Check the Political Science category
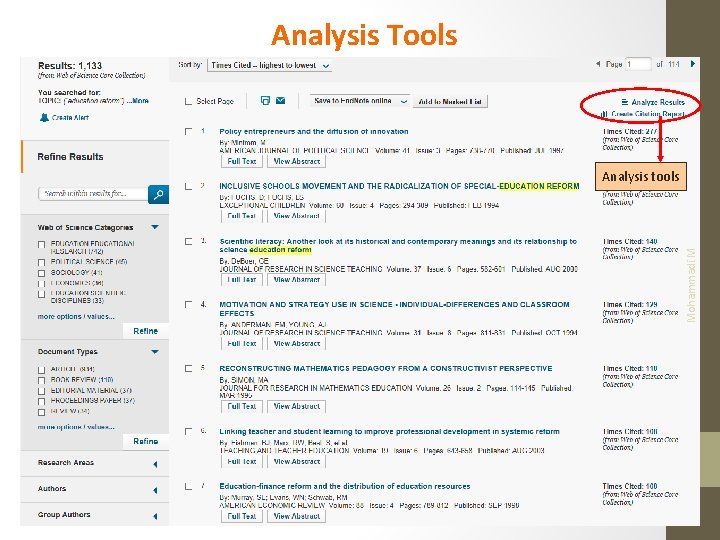Screen dimensions: 720x540 coord(41,262)
